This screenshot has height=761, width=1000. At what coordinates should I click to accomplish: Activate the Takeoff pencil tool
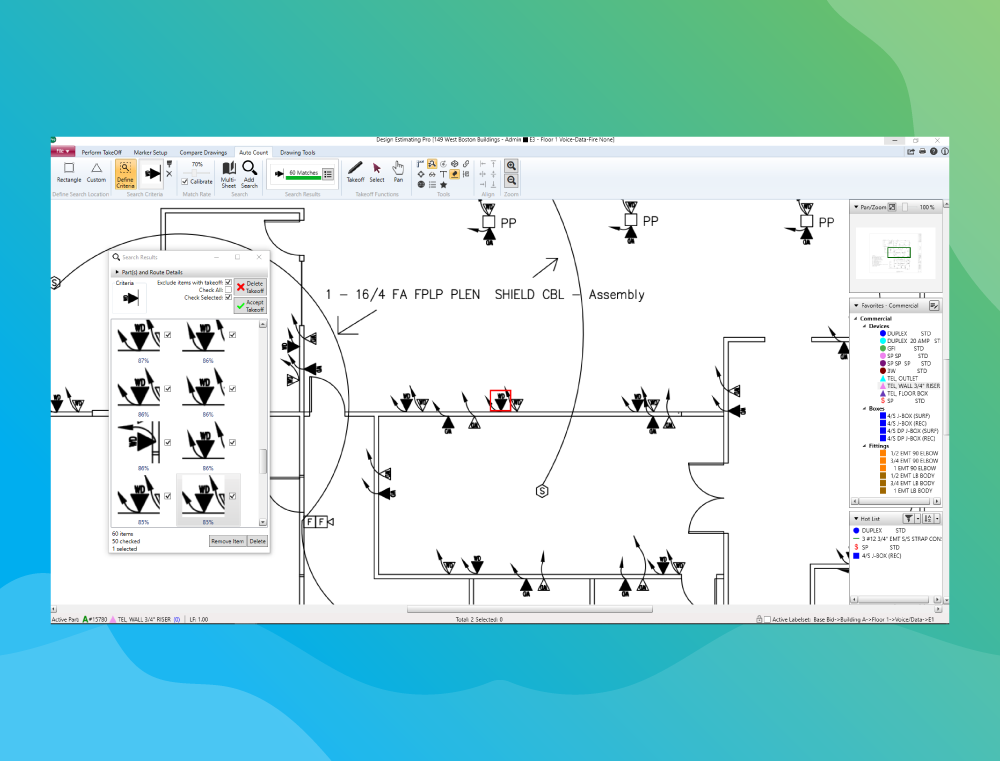355,172
